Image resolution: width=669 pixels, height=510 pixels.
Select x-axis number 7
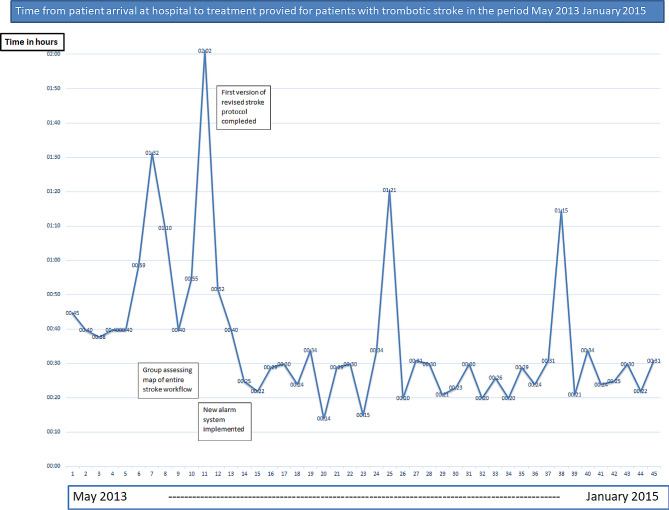point(152,474)
